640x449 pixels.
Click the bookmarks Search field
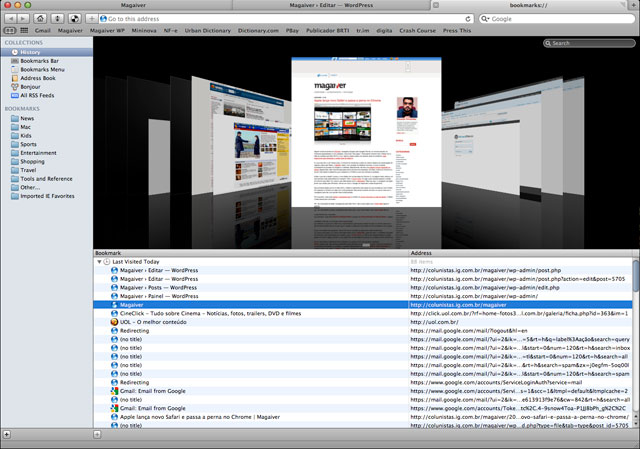pos(589,43)
